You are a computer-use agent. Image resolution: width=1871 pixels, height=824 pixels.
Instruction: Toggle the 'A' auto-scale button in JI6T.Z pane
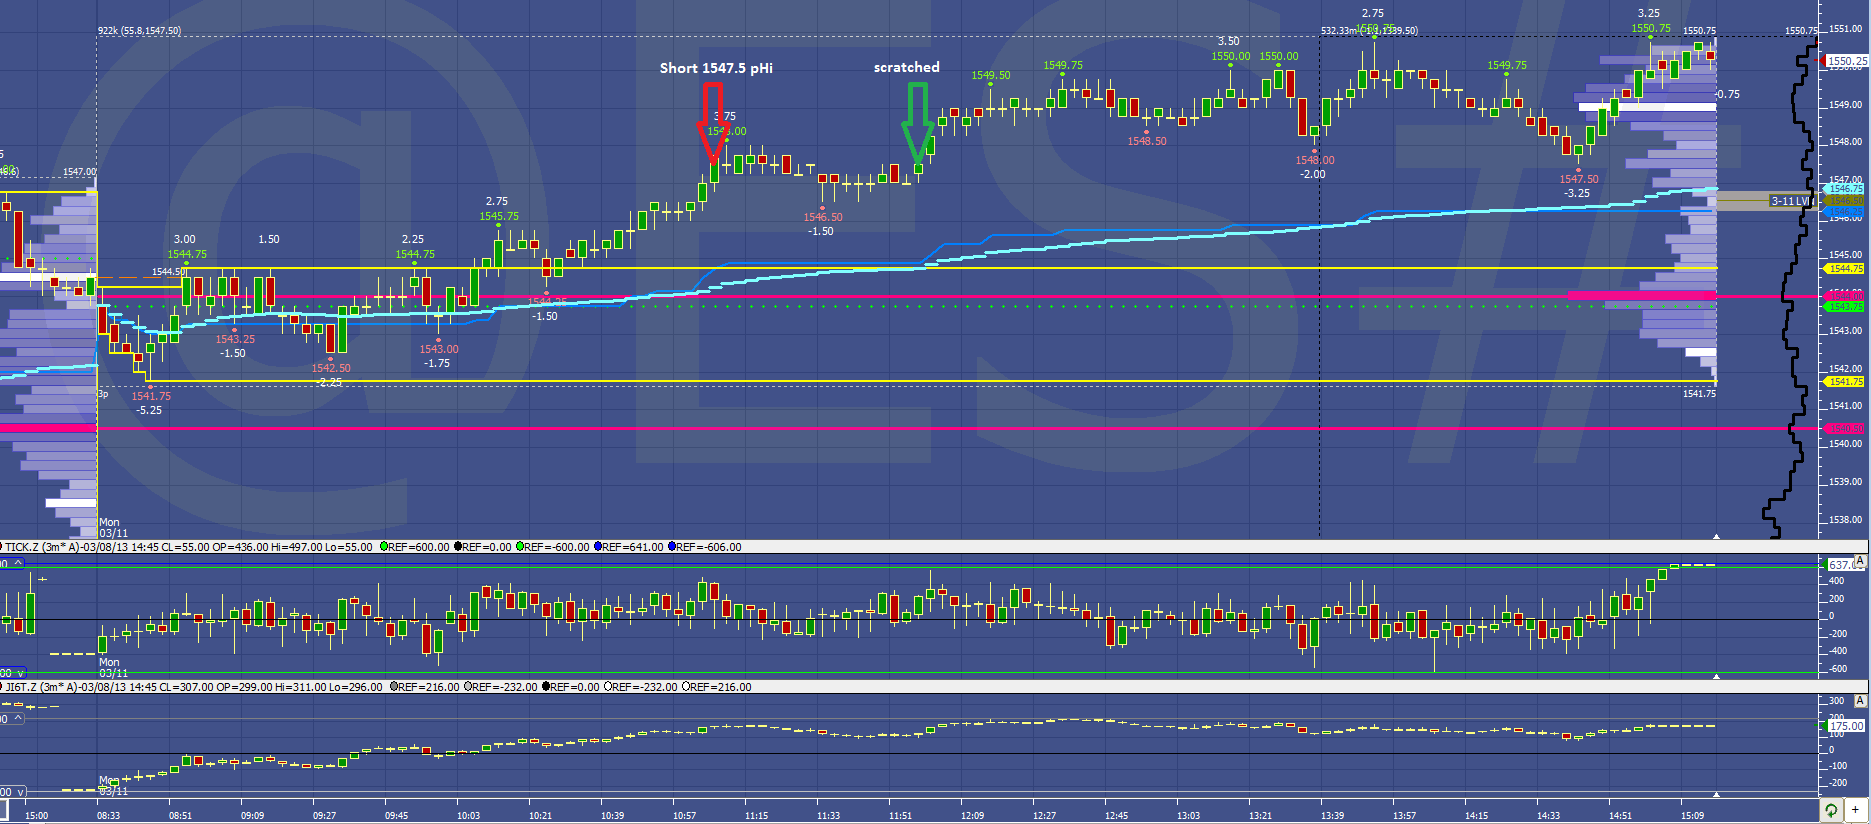(x=1860, y=700)
